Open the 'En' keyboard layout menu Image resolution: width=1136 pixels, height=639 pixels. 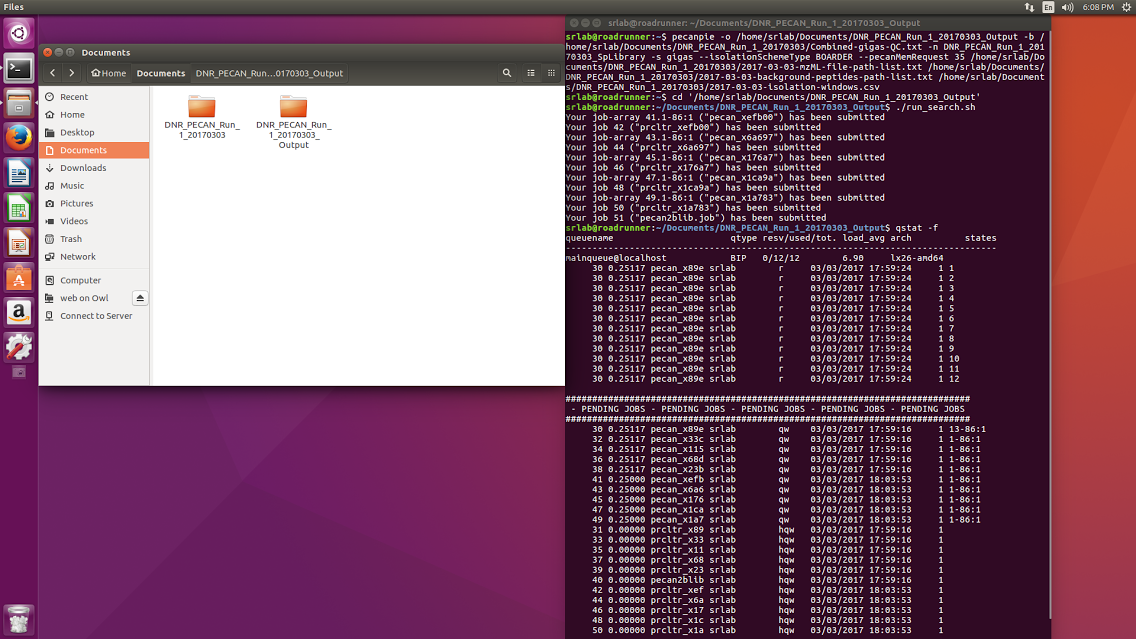pyautogui.click(x=1048, y=7)
